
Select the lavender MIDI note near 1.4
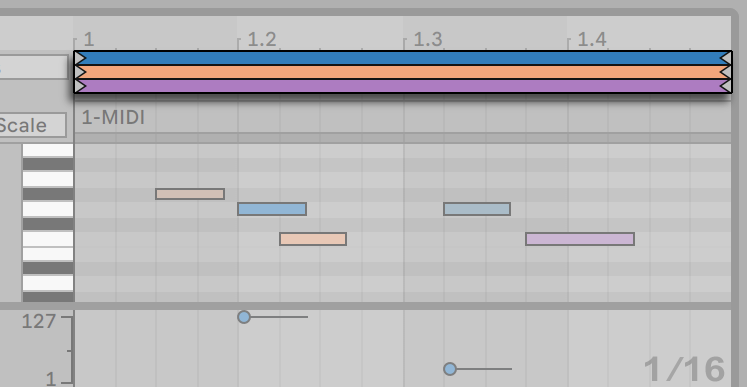(x=580, y=239)
